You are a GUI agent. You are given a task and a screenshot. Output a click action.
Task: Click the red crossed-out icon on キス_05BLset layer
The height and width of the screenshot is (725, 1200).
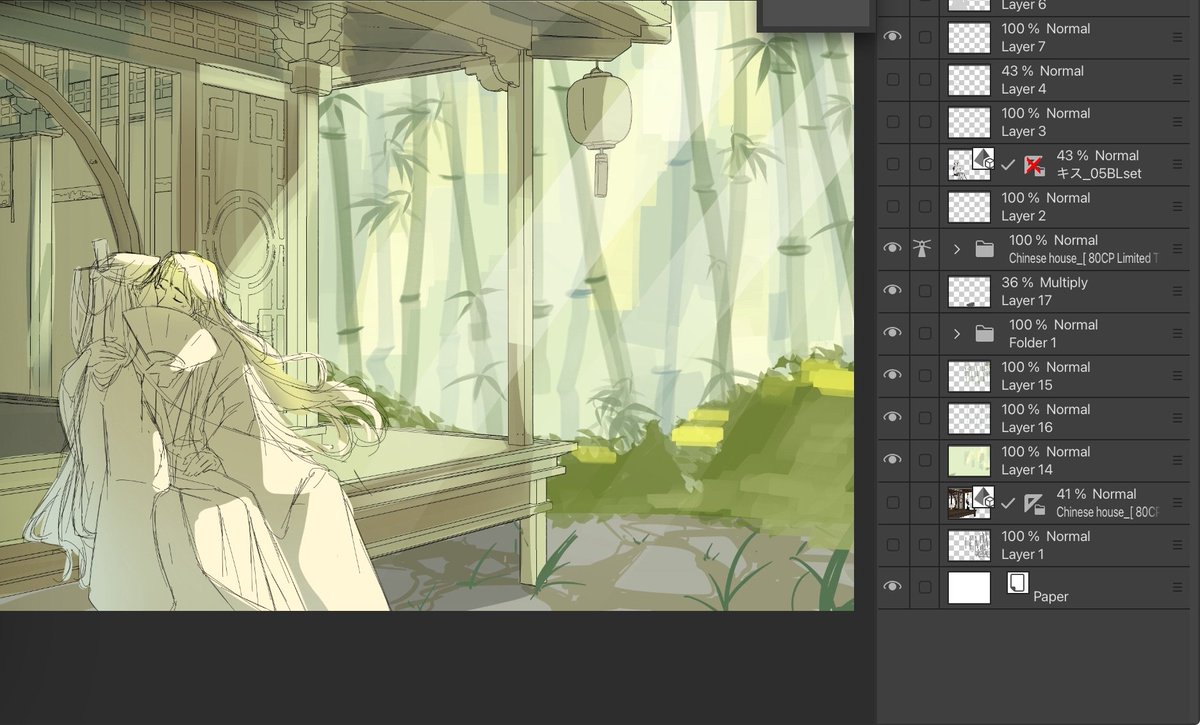coord(1034,164)
